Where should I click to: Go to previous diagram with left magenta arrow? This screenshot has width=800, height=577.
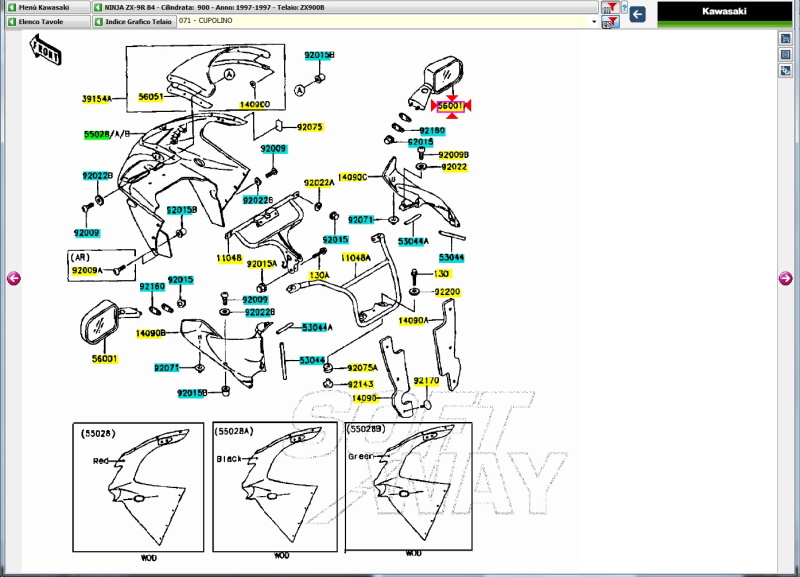click(13, 278)
